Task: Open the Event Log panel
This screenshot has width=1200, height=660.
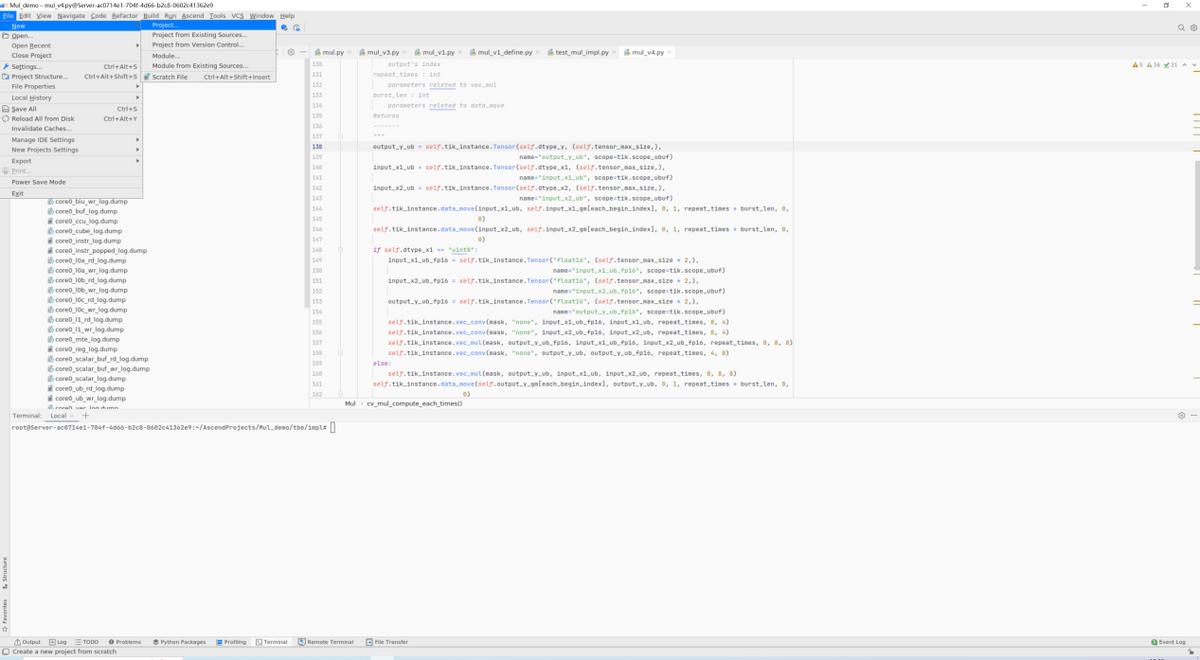Action: (x=1169, y=642)
